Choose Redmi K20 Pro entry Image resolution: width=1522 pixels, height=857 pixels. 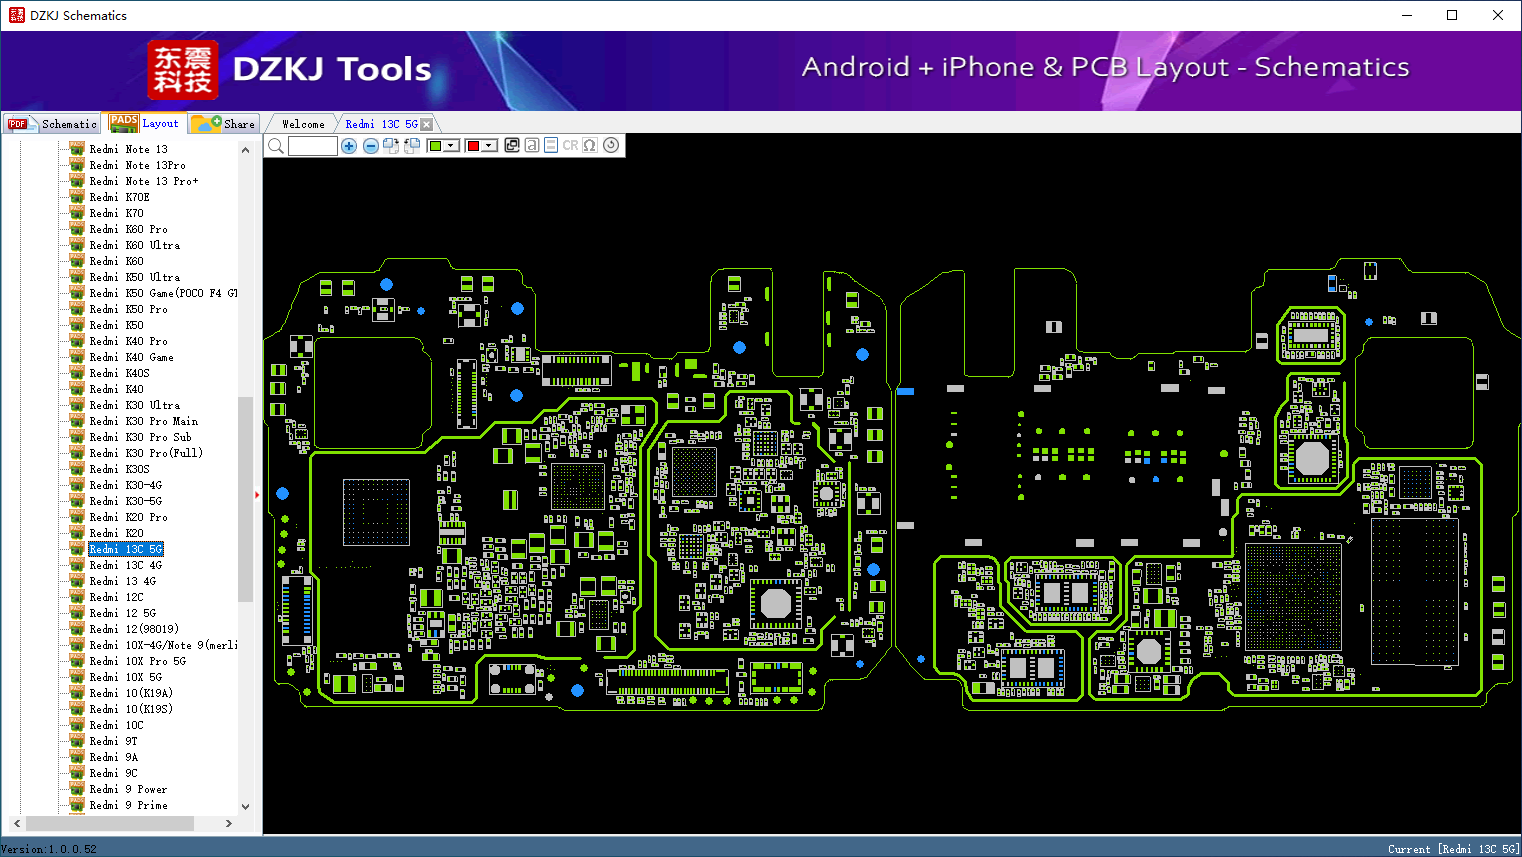(x=128, y=517)
